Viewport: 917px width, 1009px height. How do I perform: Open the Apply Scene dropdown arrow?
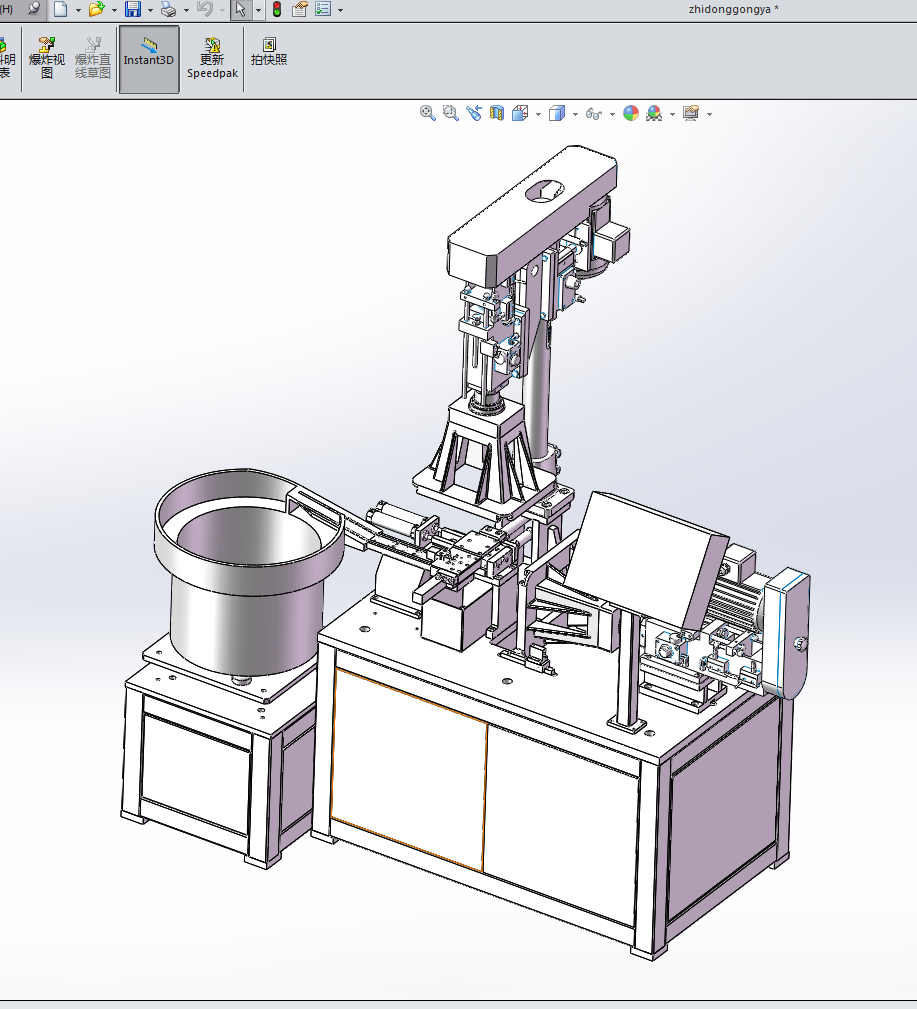[x=672, y=114]
